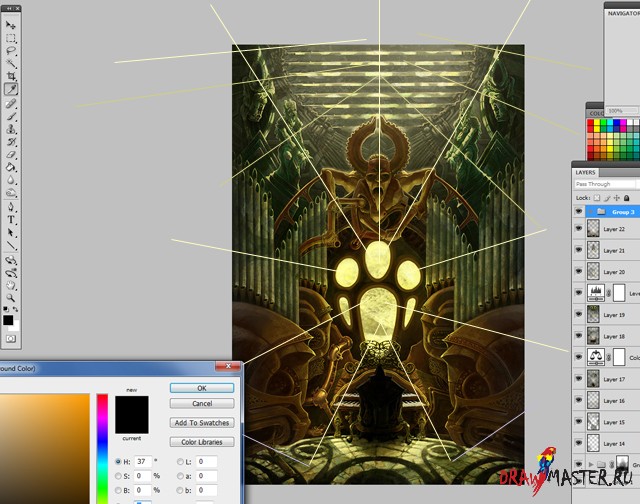Toggle visibility of Layer 20

point(578,271)
